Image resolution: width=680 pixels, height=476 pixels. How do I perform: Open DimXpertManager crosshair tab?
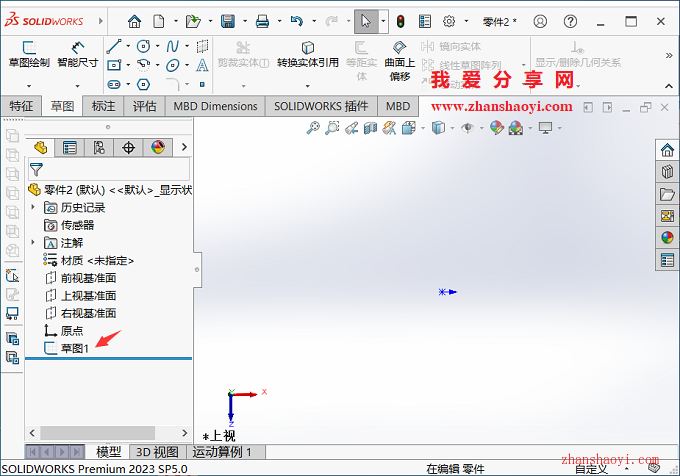128,148
